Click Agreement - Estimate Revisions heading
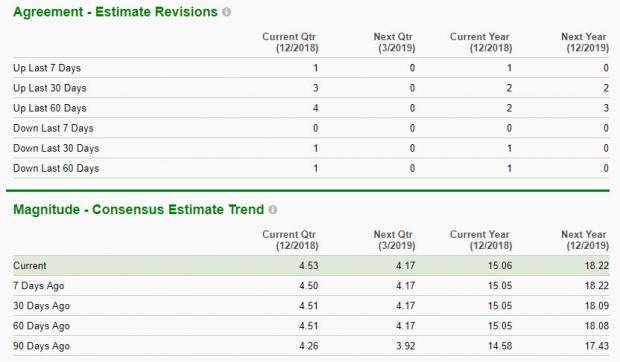The width and height of the screenshot is (620, 362). point(115,12)
